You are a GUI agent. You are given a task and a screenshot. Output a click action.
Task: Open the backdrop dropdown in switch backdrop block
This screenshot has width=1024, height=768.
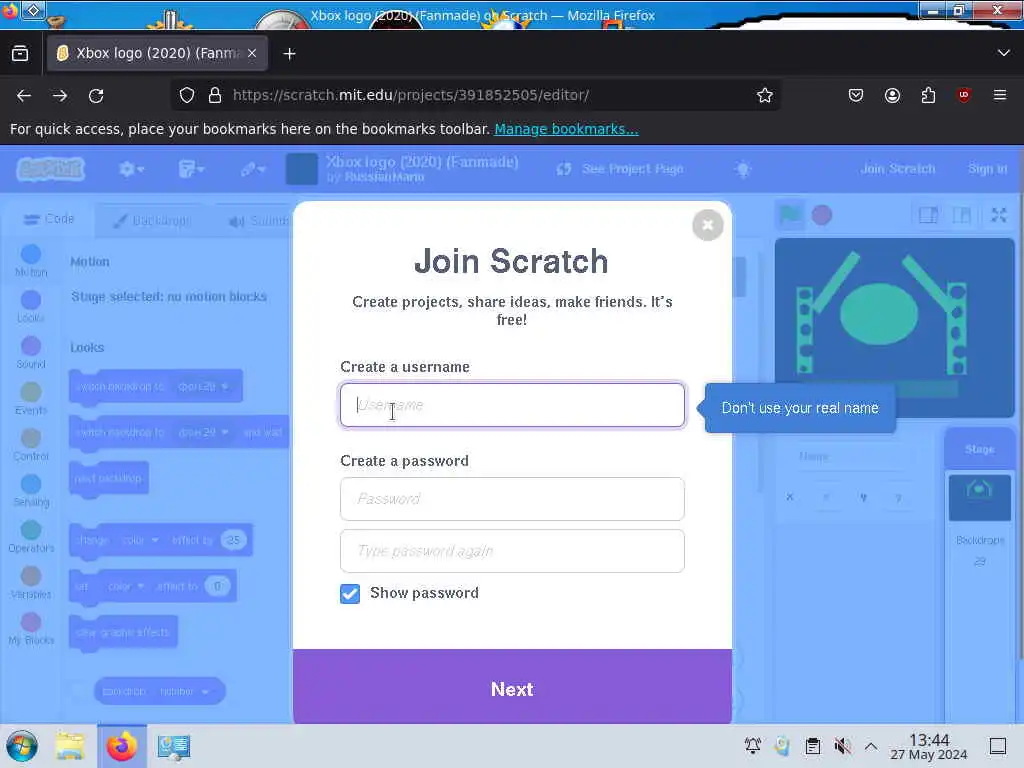pyautogui.click(x=203, y=387)
